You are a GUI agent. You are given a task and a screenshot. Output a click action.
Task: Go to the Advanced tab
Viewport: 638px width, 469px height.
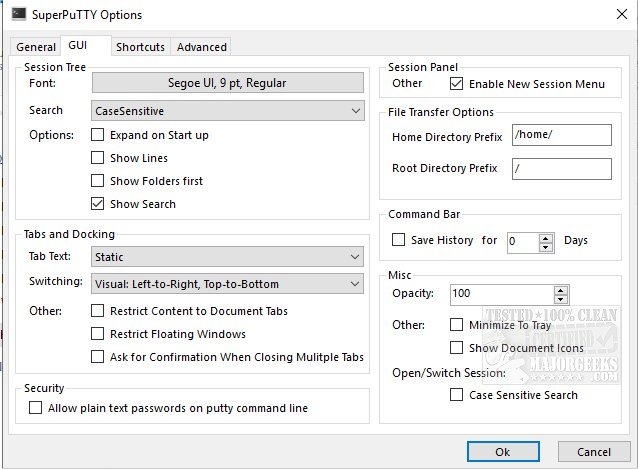tap(202, 47)
